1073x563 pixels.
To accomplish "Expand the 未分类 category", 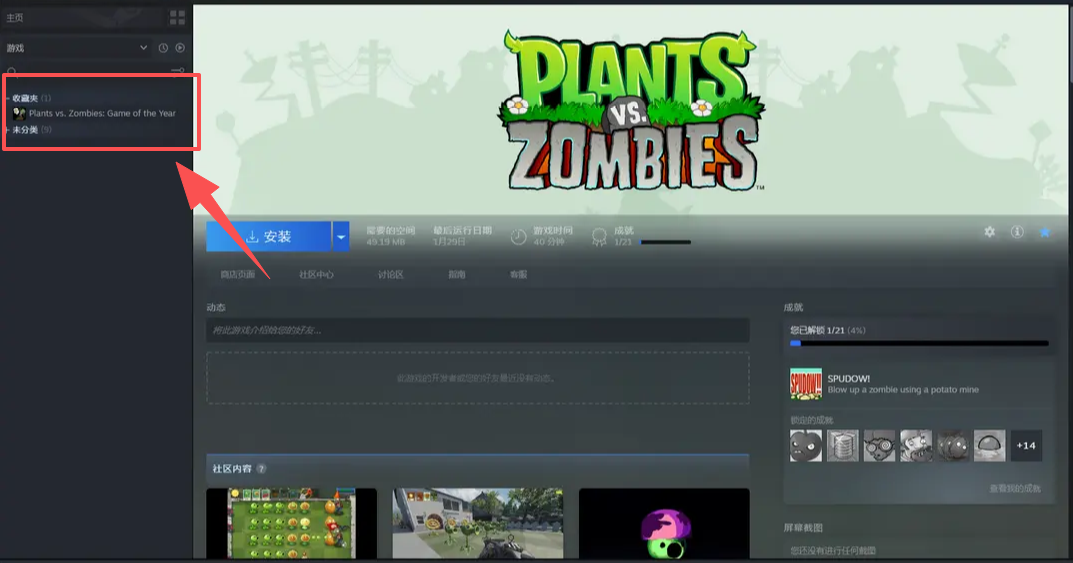I will (x=8, y=130).
